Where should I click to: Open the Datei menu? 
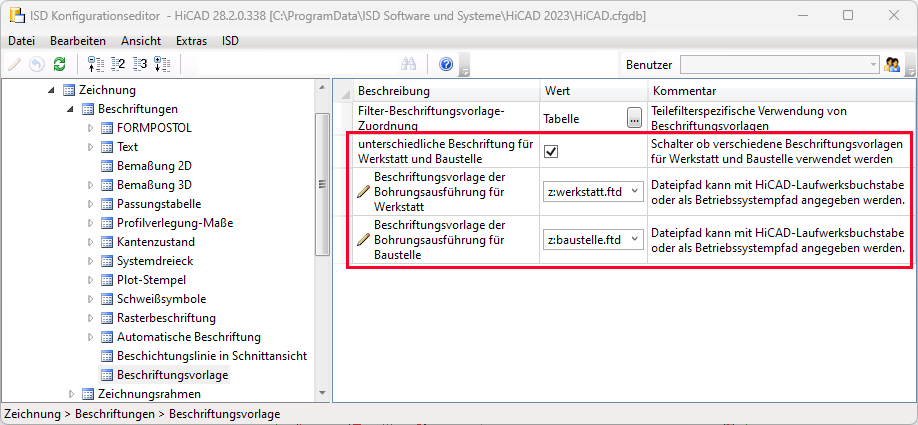(x=22, y=41)
